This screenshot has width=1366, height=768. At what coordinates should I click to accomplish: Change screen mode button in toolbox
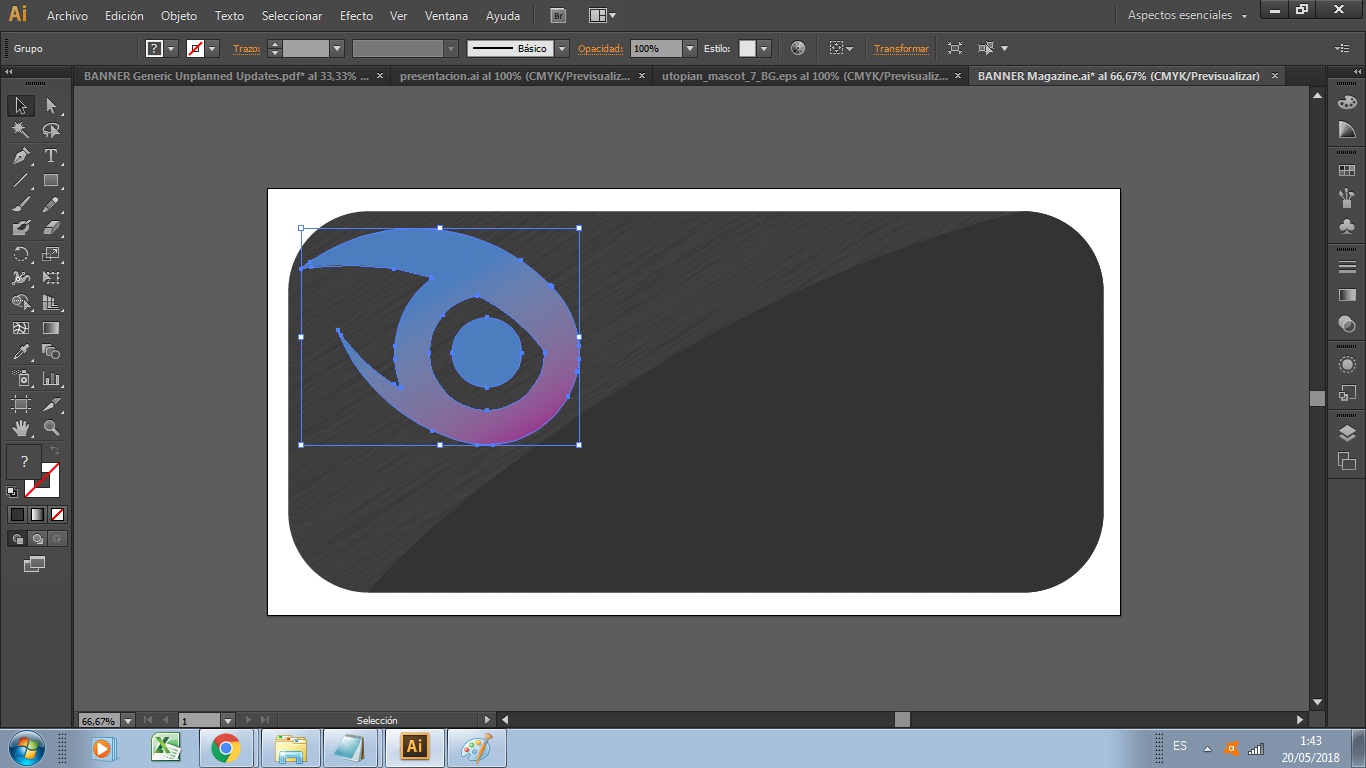[x=35, y=565]
